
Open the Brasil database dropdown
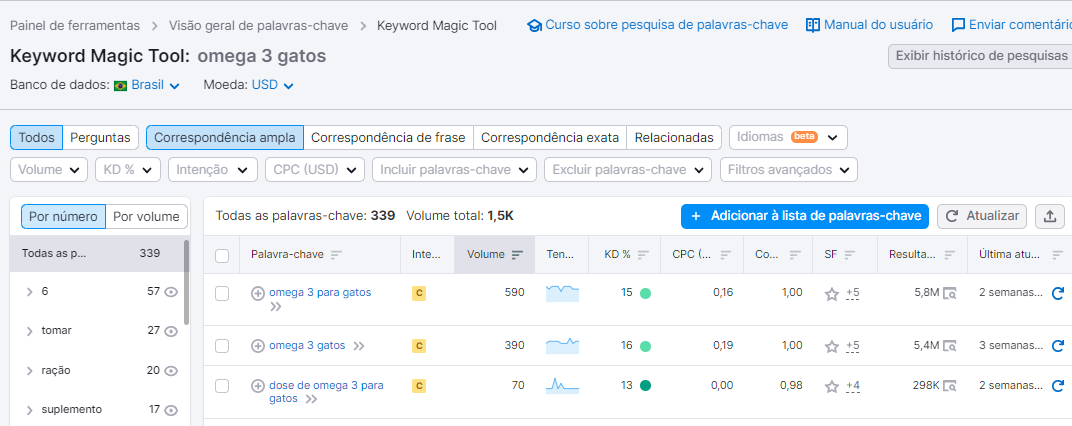[x=155, y=85]
